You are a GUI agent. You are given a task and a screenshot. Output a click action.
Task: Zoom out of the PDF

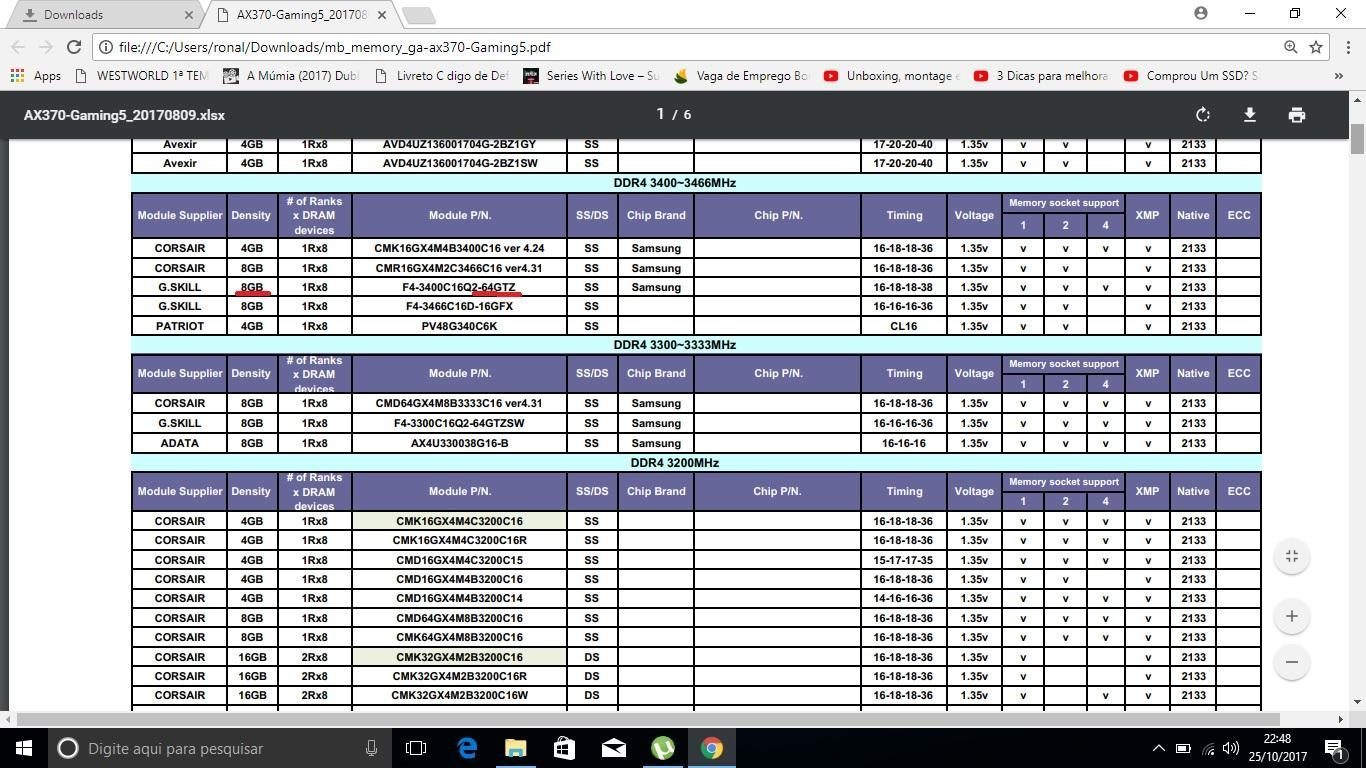coord(1292,662)
